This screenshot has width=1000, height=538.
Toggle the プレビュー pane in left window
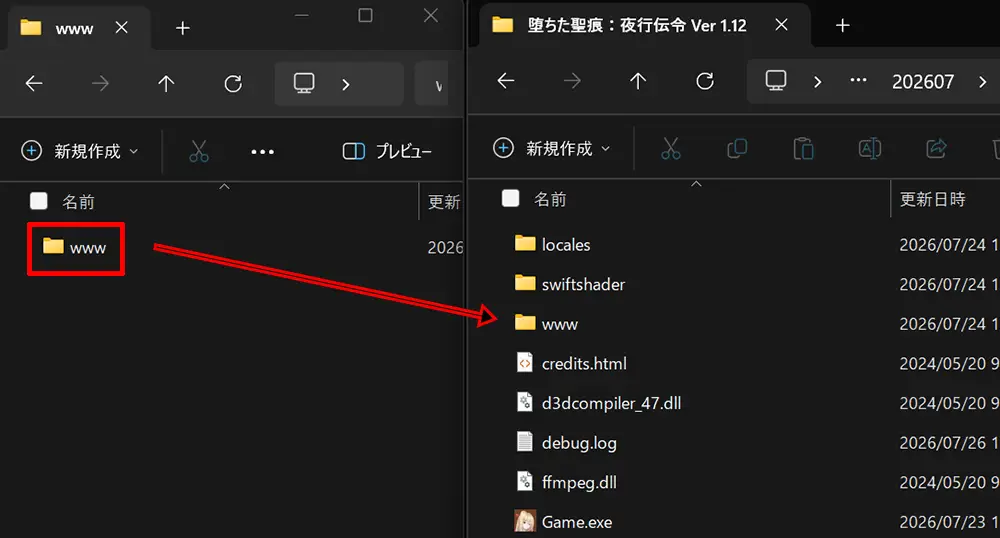(387, 151)
